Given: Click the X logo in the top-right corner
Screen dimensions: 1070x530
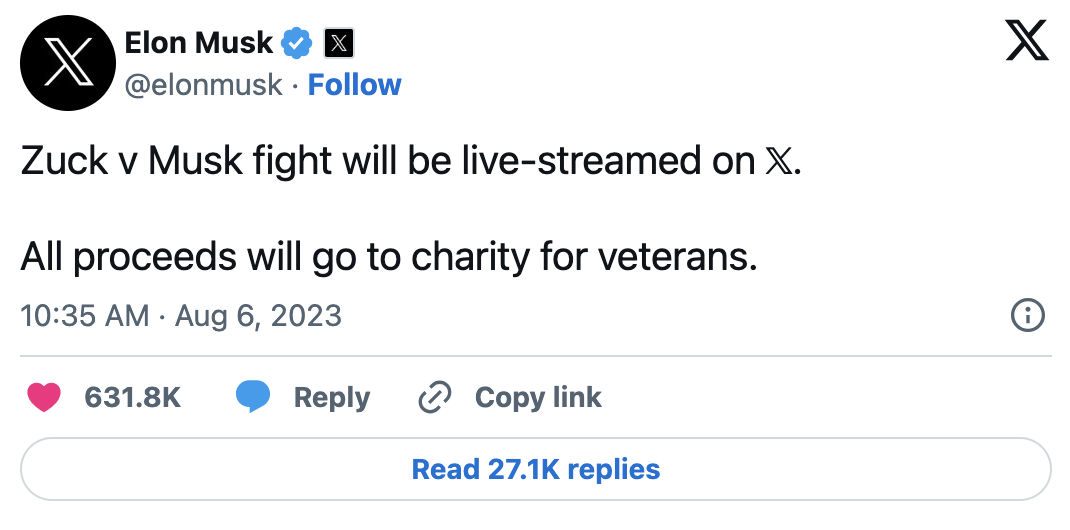Looking at the screenshot, I should [1026, 40].
